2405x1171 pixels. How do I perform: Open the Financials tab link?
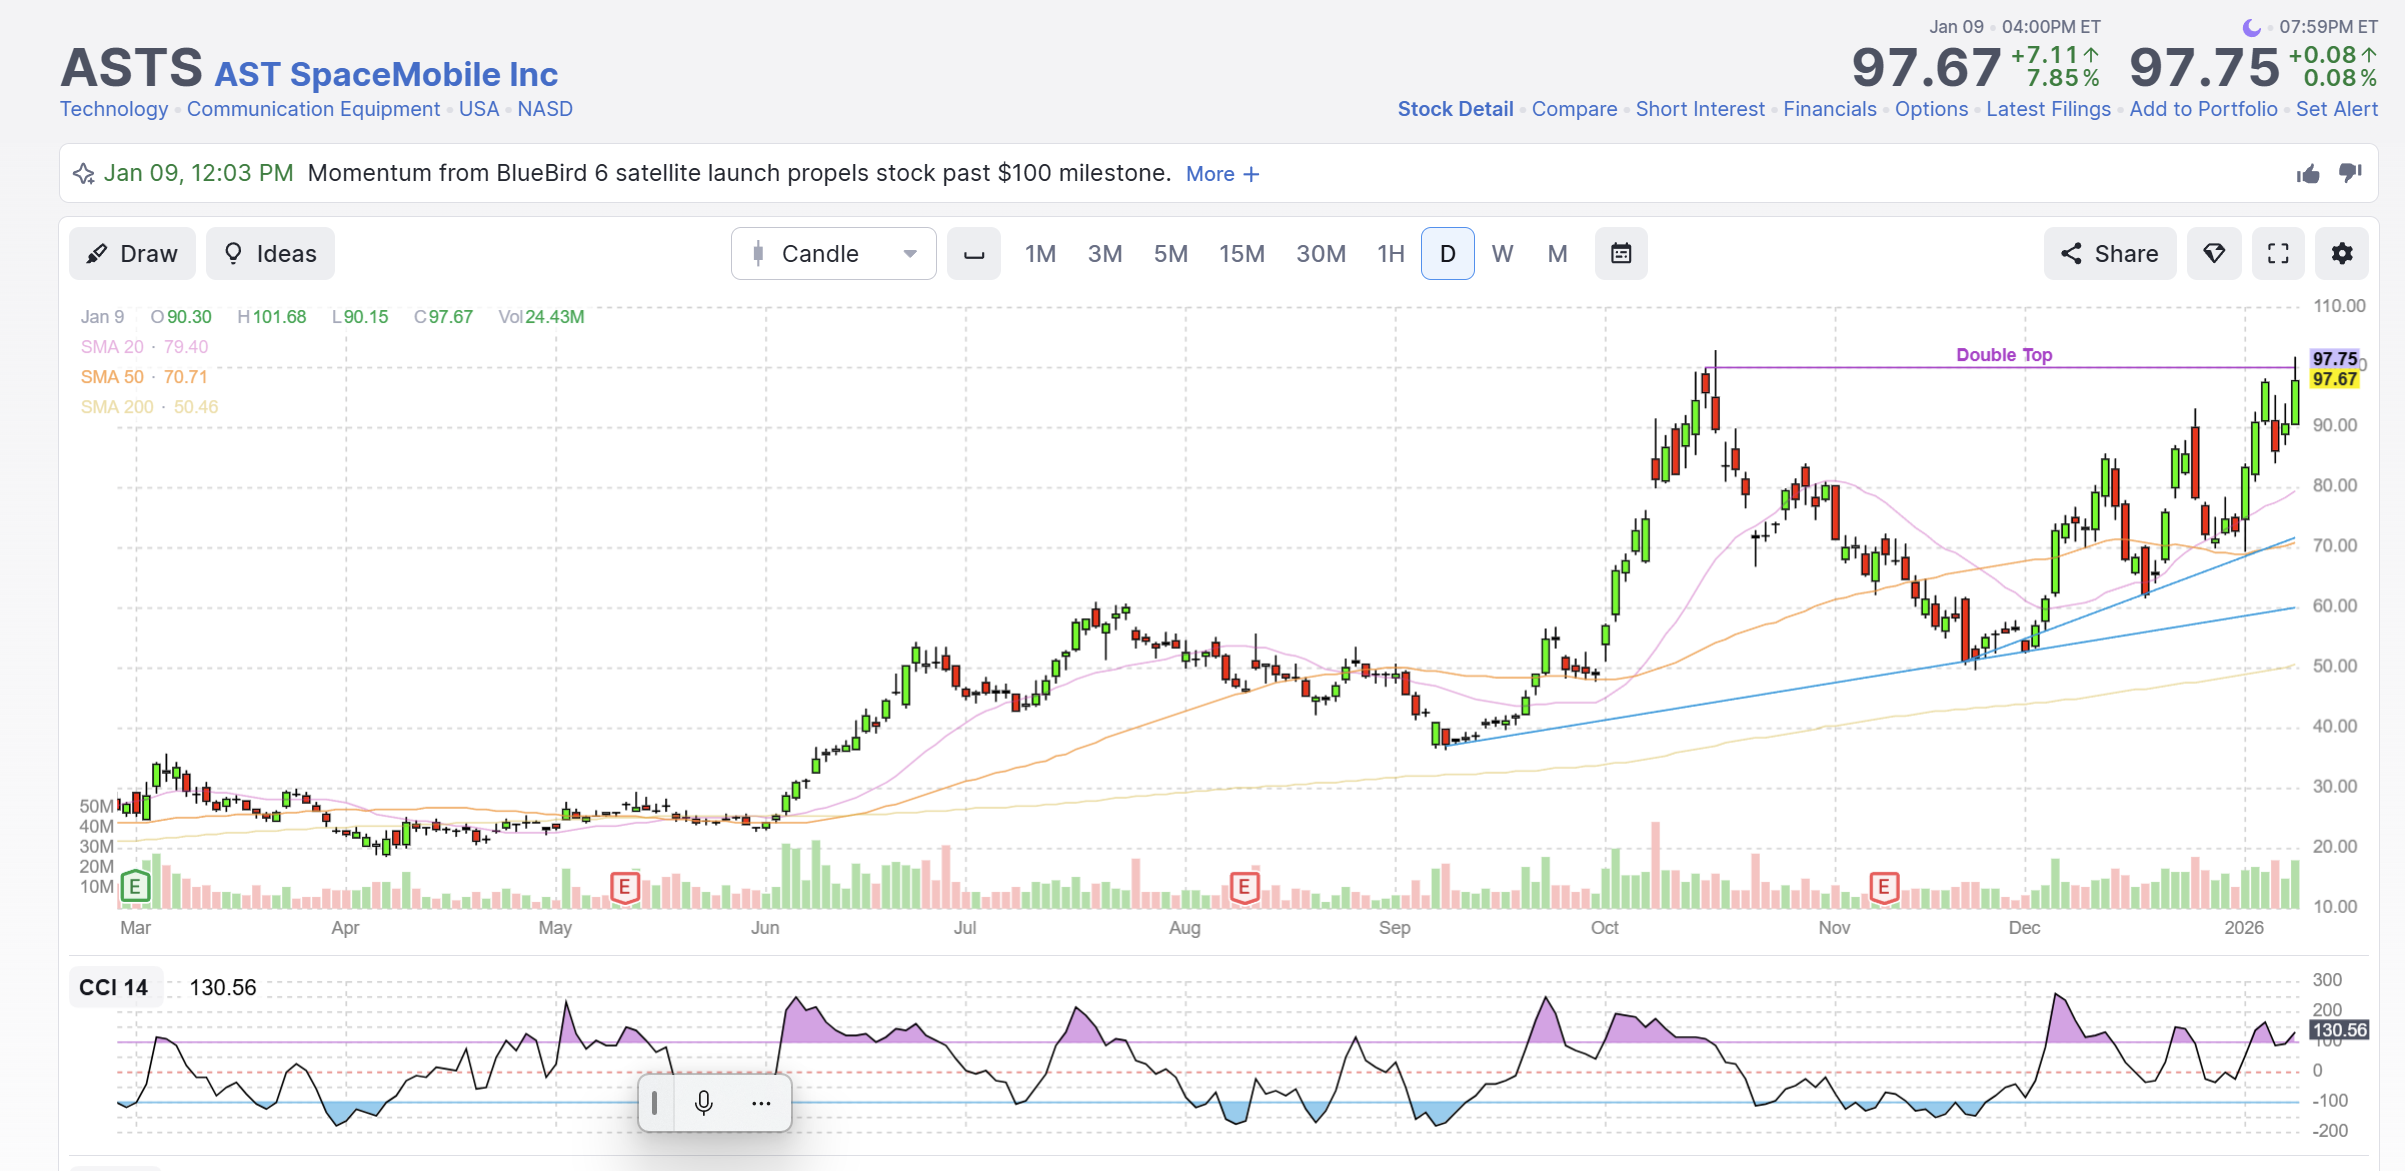[x=1830, y=109]
